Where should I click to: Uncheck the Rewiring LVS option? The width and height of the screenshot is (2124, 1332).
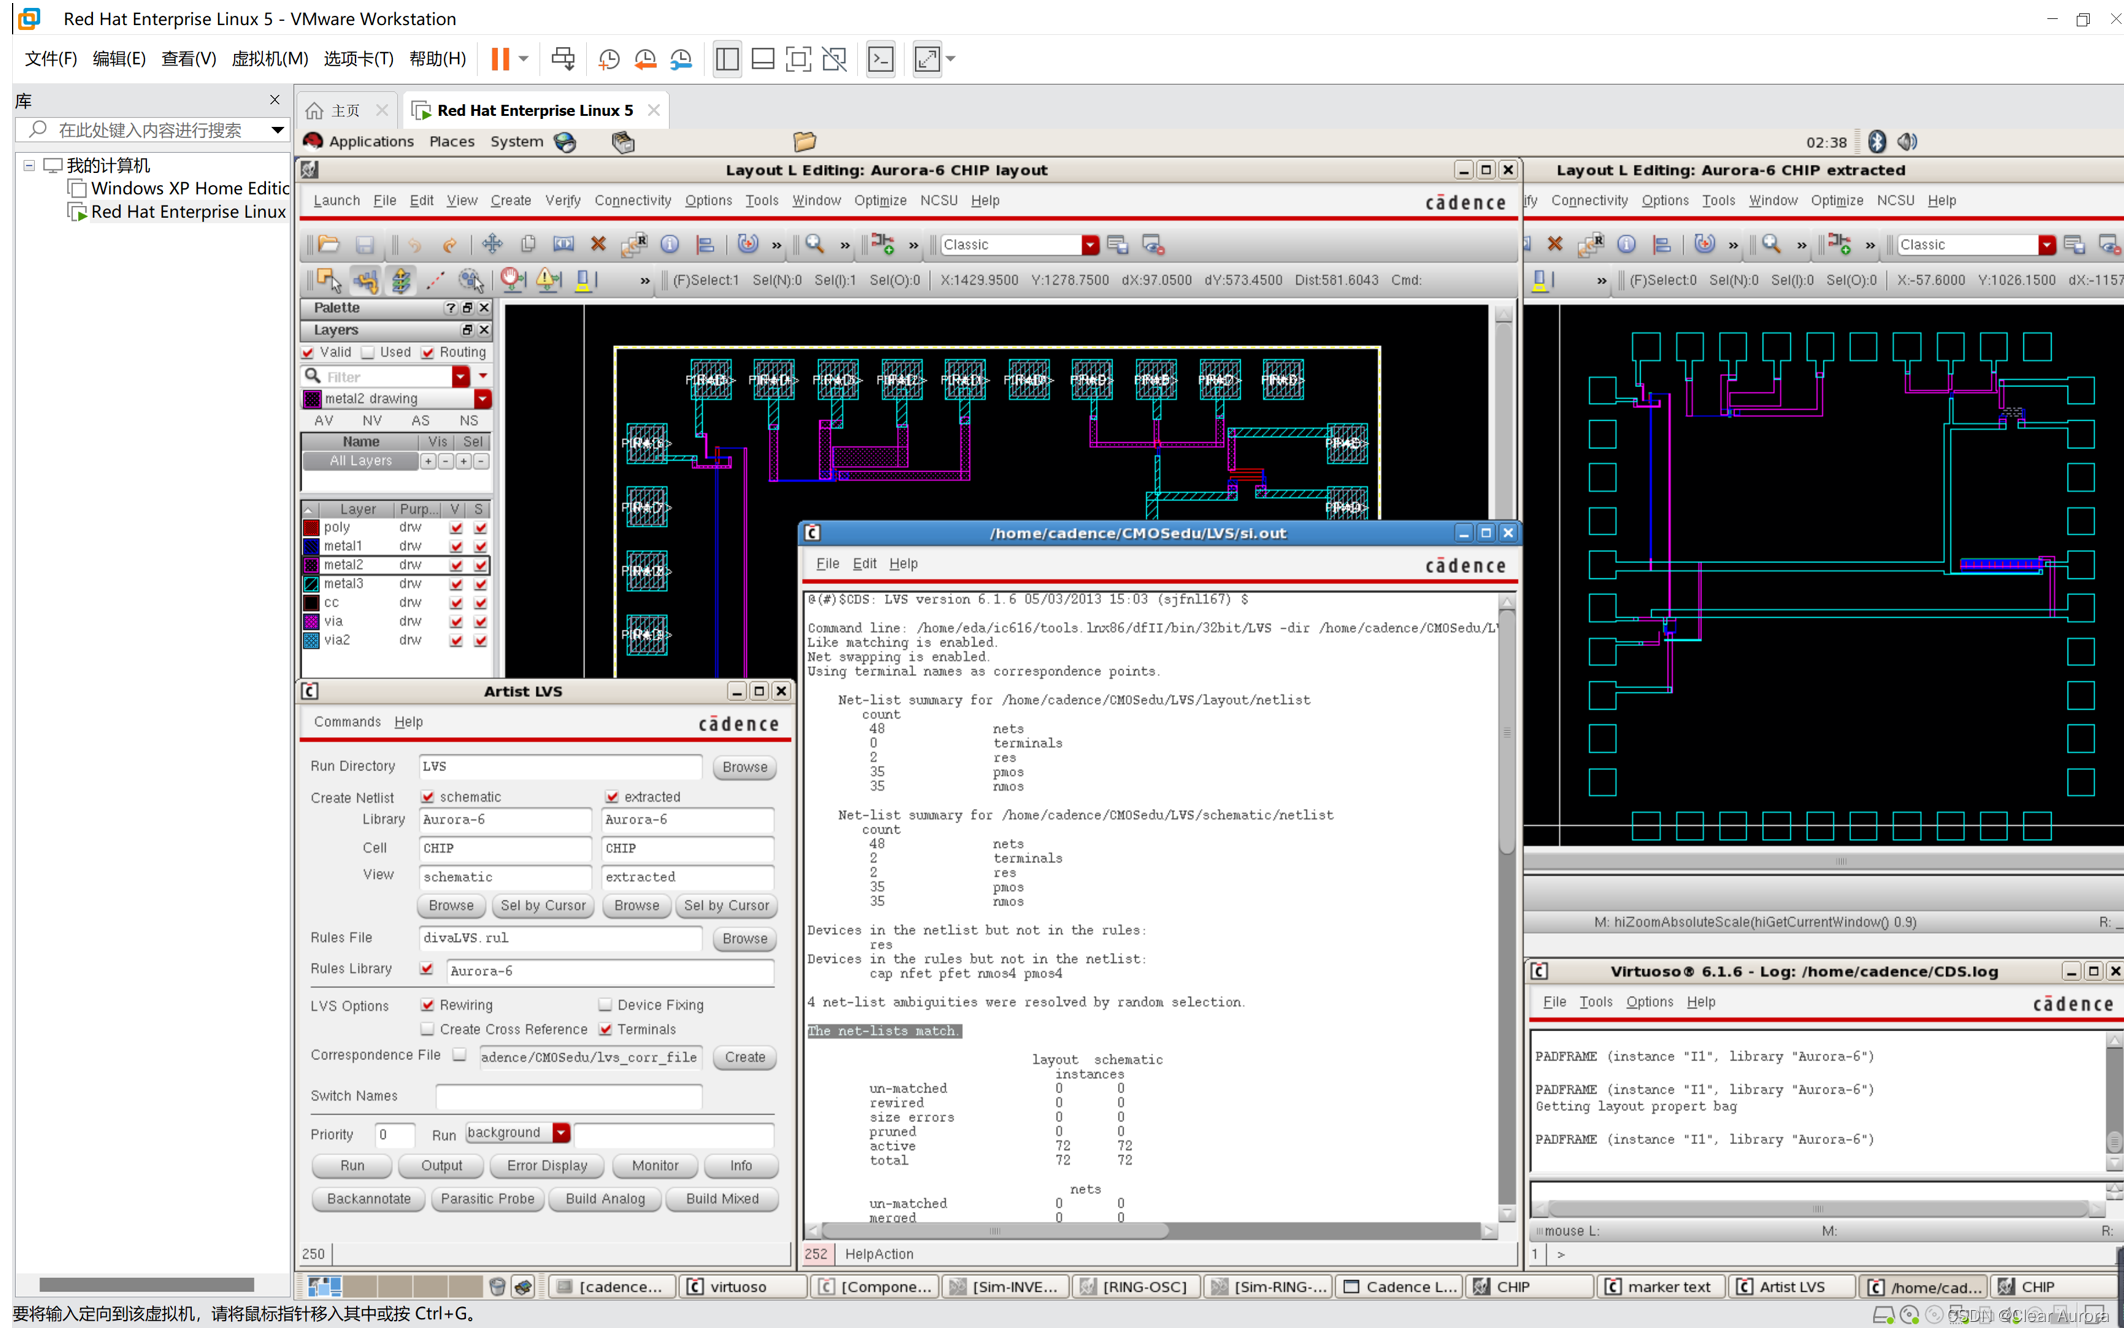click(x=428, y=1005)
